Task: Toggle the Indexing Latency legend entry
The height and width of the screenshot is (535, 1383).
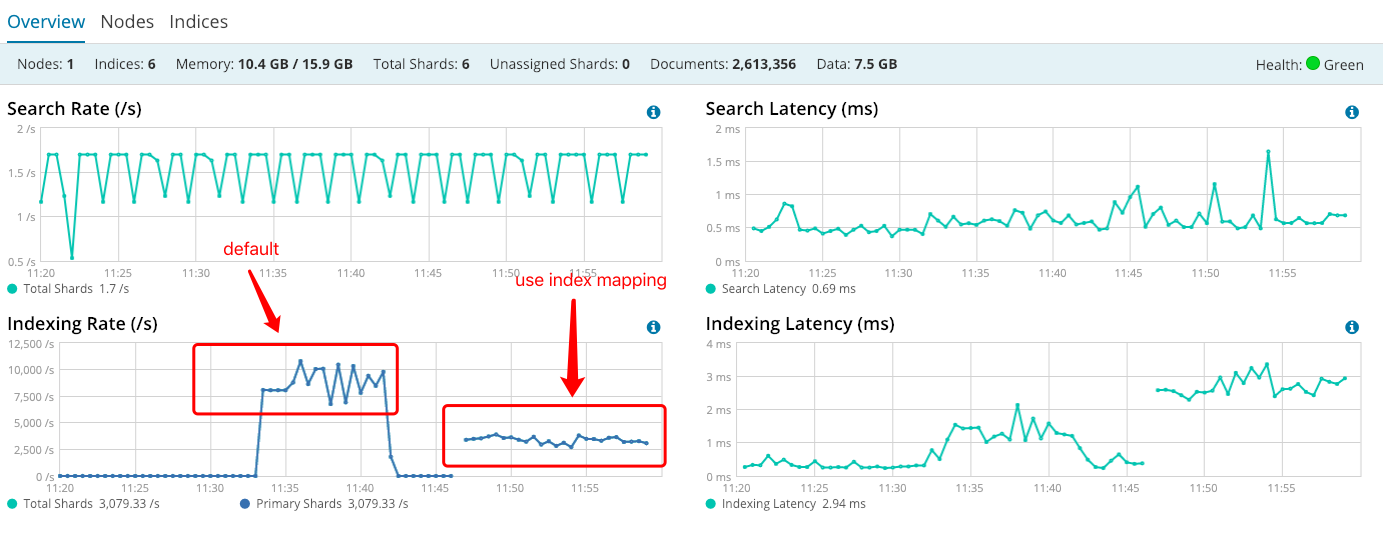Action: pyautogui.click(x=785, y=503)
